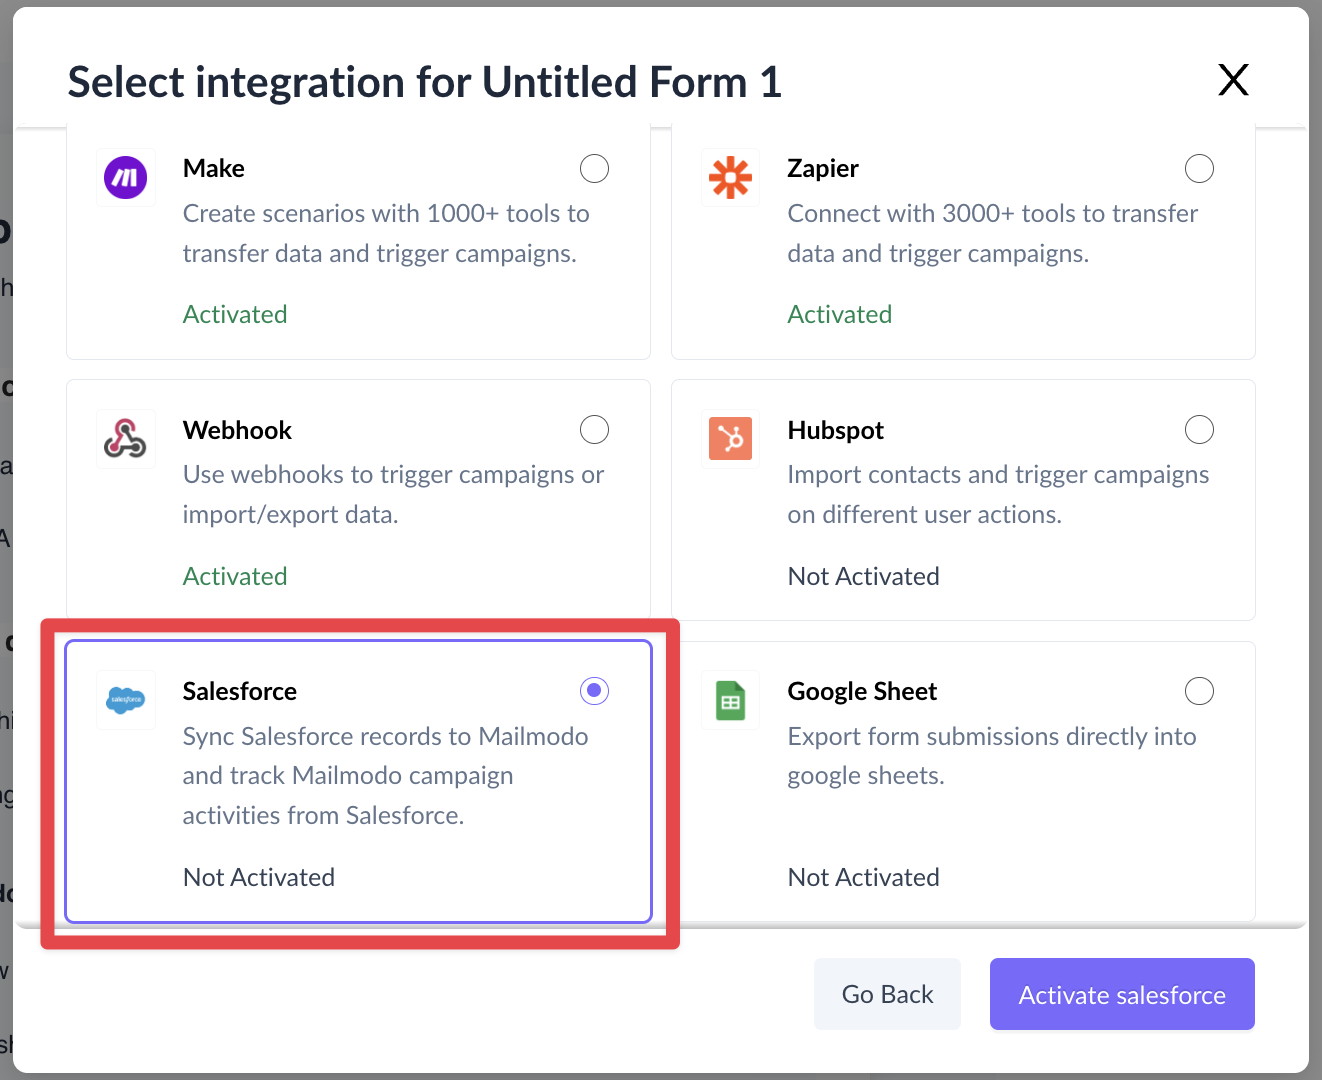Click the Webhook description text
The image size is (1322, 1080).
coord(393,494)
